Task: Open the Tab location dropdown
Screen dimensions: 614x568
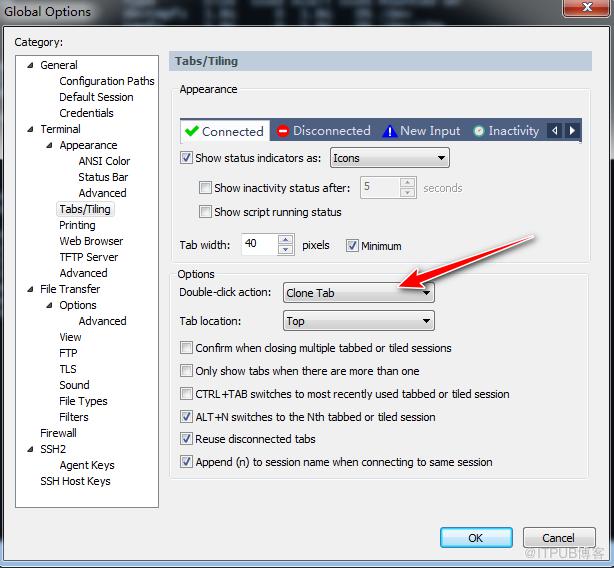Action: point(358,321)
